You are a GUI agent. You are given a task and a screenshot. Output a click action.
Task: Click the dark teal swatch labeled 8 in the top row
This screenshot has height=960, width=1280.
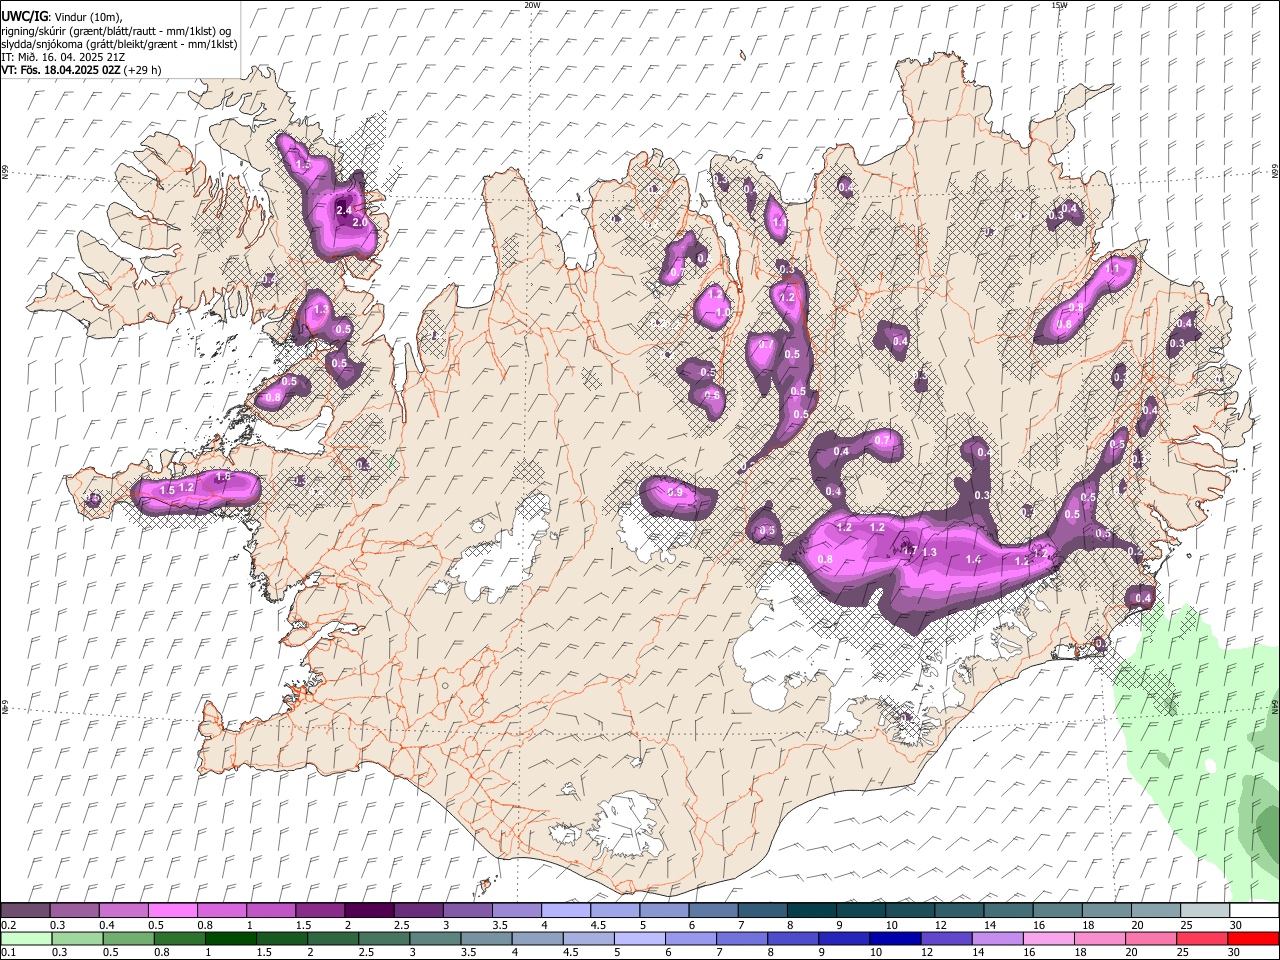coord(811,911)
